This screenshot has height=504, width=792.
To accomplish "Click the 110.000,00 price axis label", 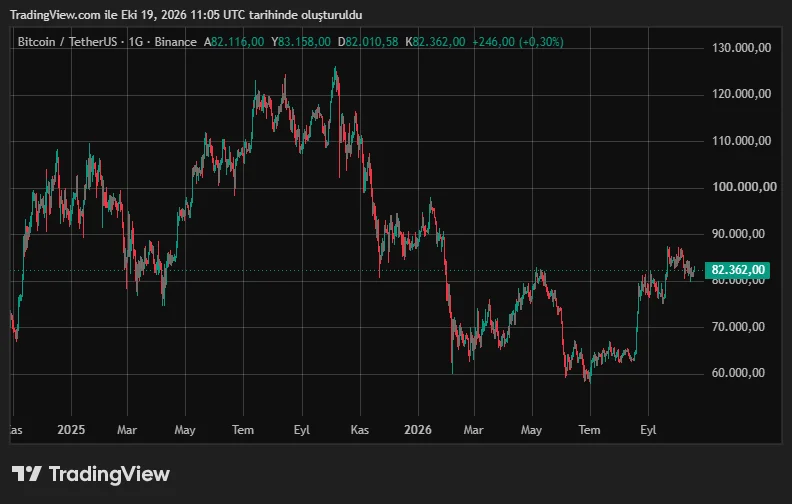I will [741, 141].
